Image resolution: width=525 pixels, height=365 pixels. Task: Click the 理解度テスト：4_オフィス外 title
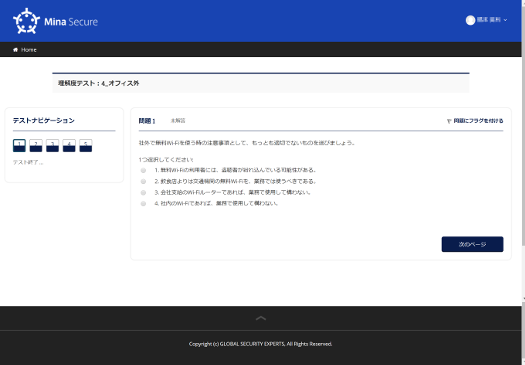pos(98,83)
